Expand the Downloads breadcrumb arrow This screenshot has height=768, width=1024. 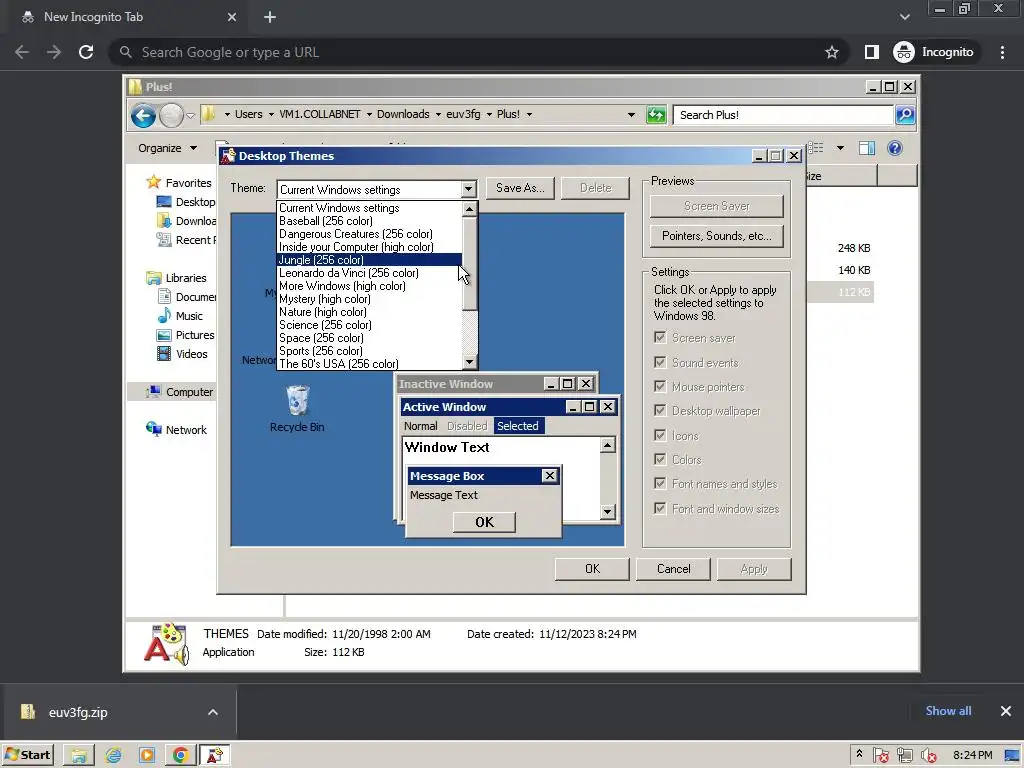point(438,114)
